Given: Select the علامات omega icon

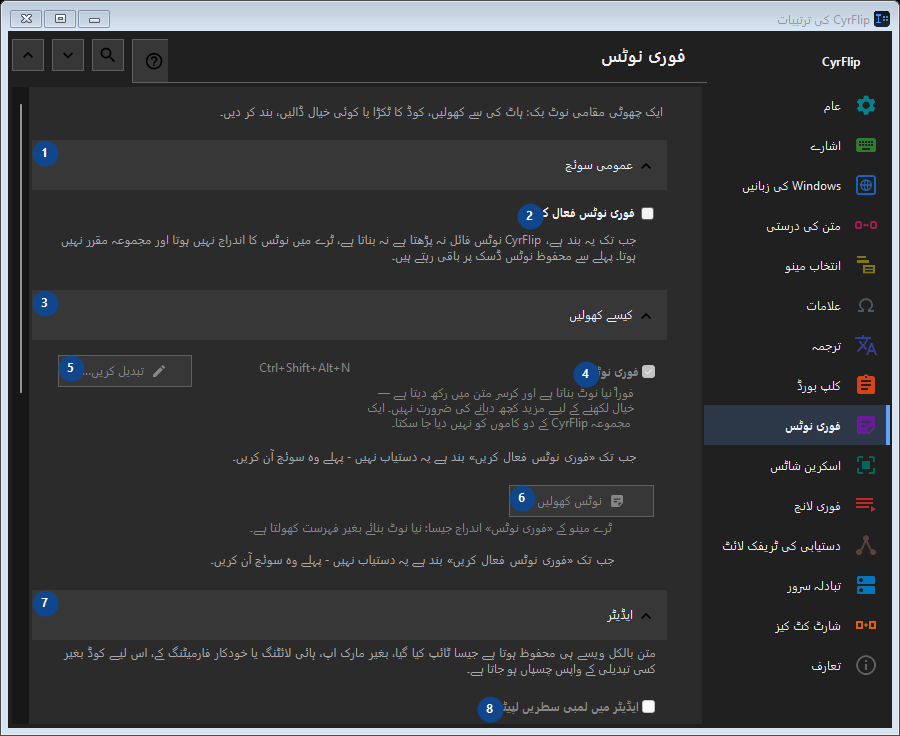Looking at the screenshot, I should [x=866, y=305].
